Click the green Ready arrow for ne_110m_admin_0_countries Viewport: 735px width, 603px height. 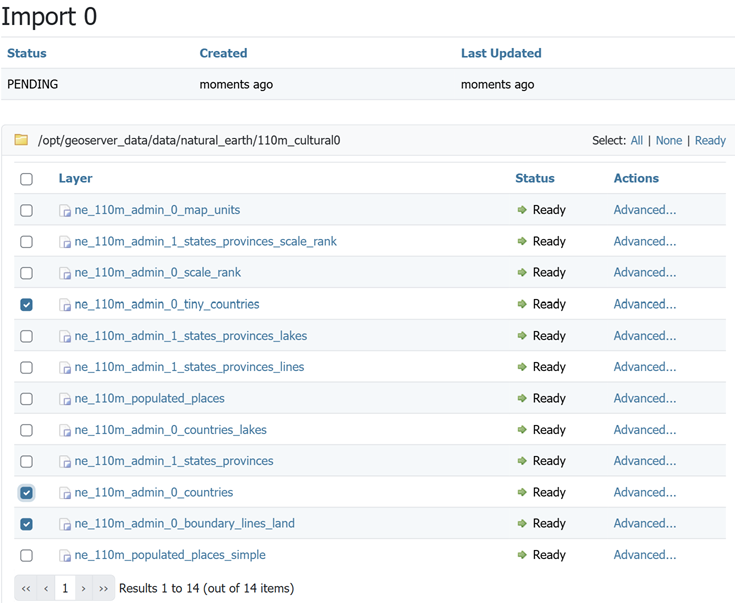[522, 492]
